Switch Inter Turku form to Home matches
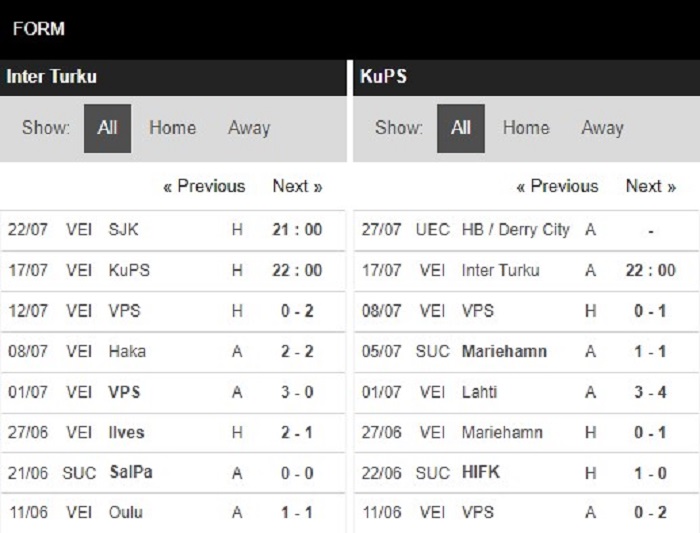Screen dimensions: 700x533 coord(172,128)
